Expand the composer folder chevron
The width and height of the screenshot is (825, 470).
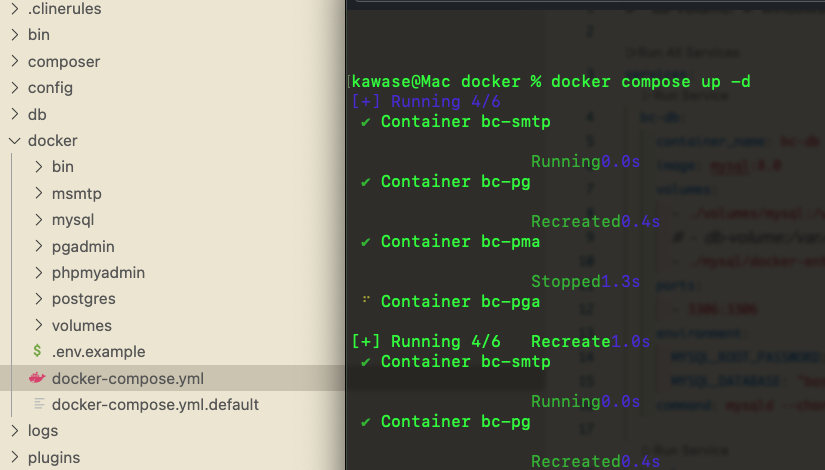[x=14, y=62]
